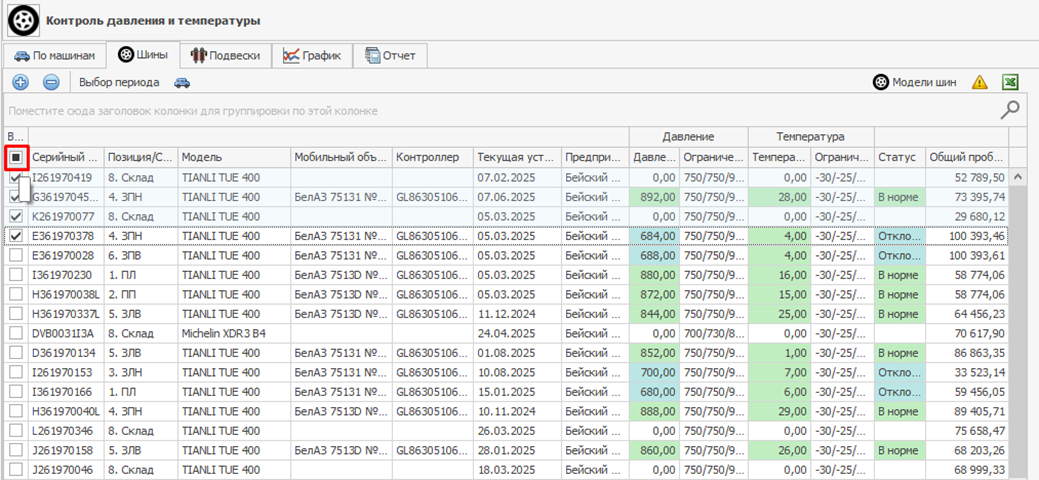Screen dimensions: 1039x480
Task: Click the Статус column header
Action: pos(897,157)
